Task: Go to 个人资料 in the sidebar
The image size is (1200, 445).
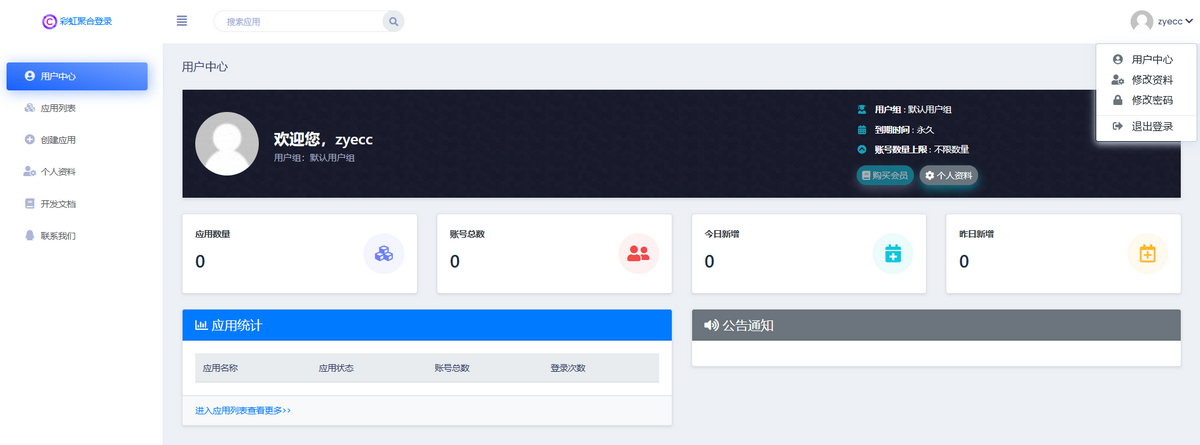Action: (58, 172)
